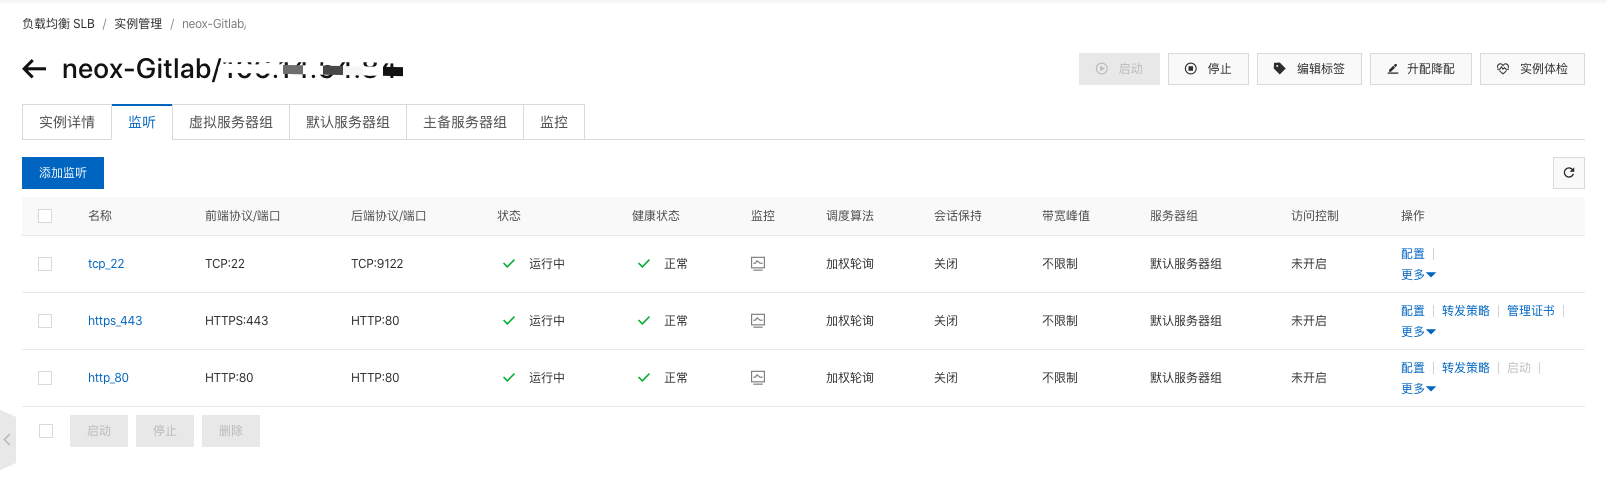Go to 实例管理 breadcrumb
This screenshot has height=487, width=1606.
[x=138, y=23]
